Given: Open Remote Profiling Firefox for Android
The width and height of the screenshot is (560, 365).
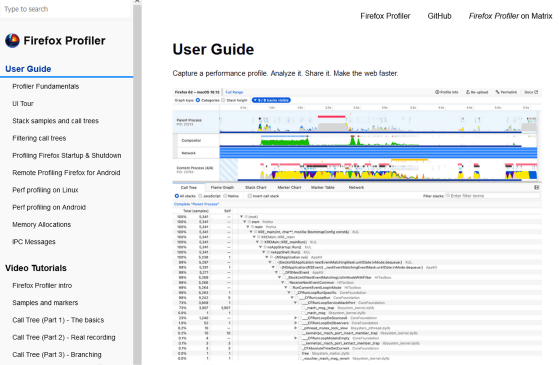Looking at the screenshot, I should (66, 173).
